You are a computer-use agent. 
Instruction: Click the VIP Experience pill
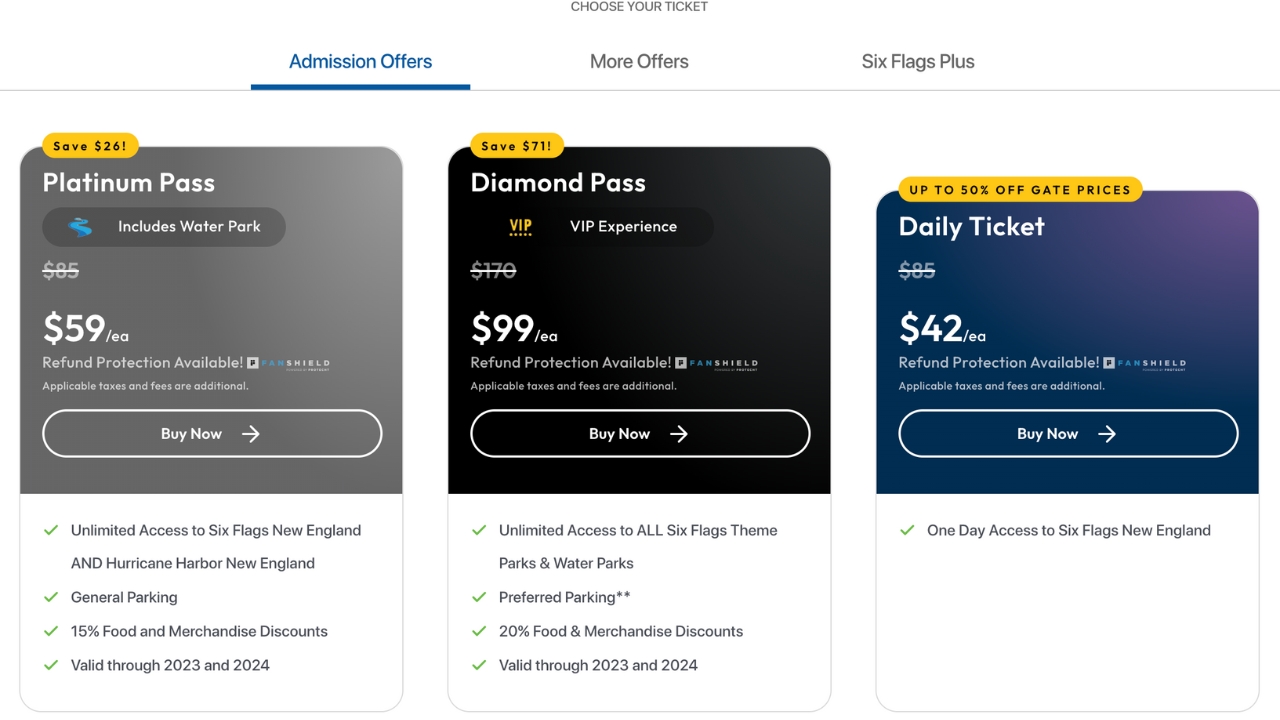pyautogui.click(x=592, y=227)
